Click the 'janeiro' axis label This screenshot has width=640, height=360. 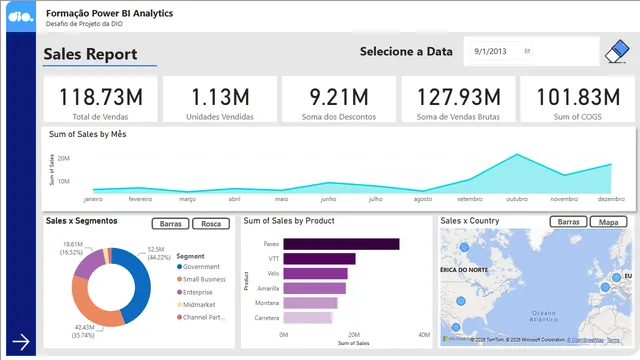pos(93,199)
